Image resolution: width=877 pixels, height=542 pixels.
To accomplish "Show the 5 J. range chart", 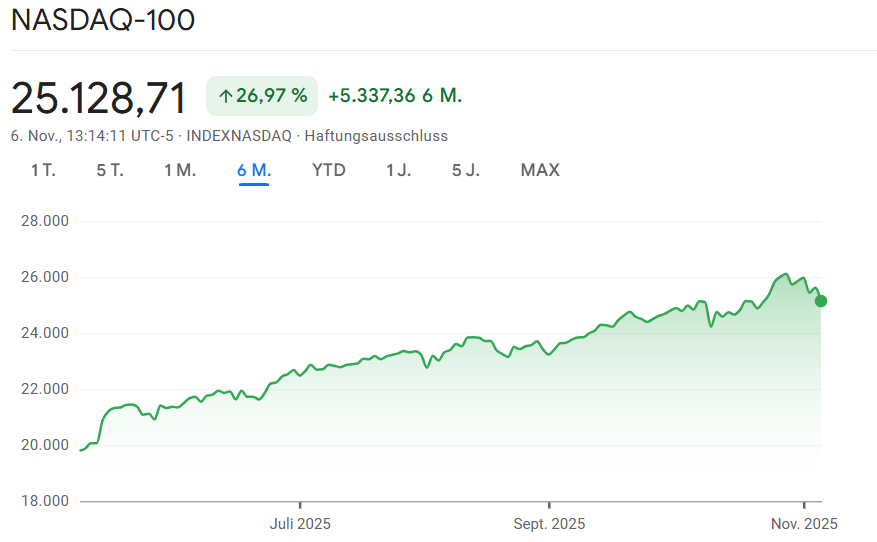I will pyautogui.click(x=466, y=170).
